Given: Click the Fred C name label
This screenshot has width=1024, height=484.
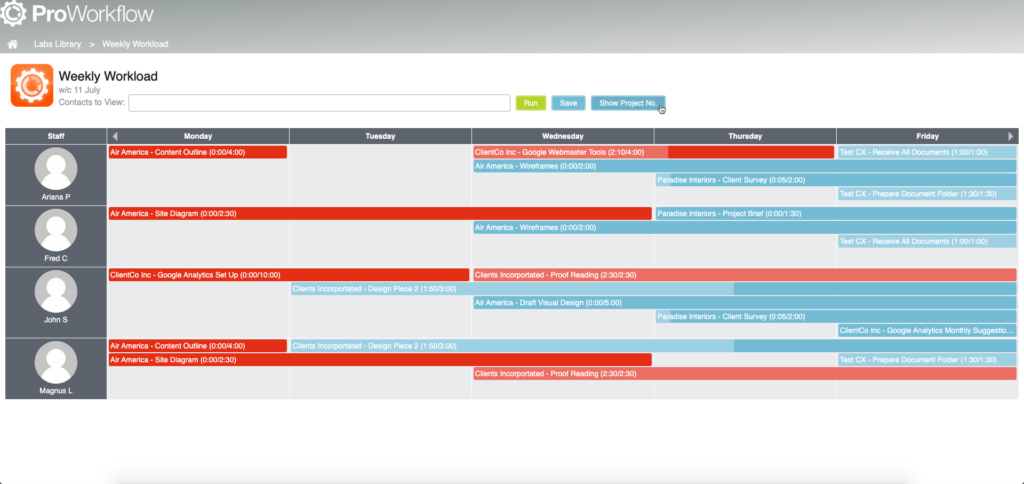Looking at the screenshot, I should pos(56,259).
